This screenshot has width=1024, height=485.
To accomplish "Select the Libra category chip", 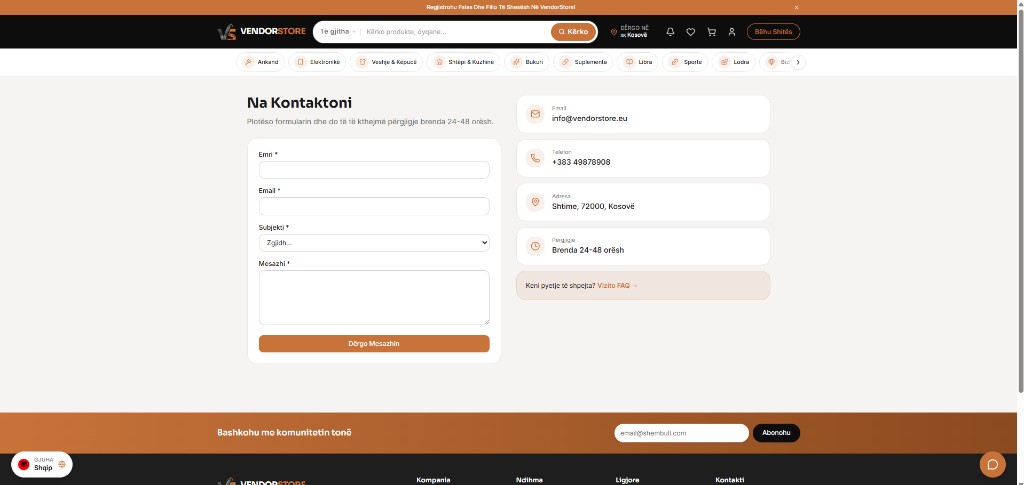I will [637, 62].
